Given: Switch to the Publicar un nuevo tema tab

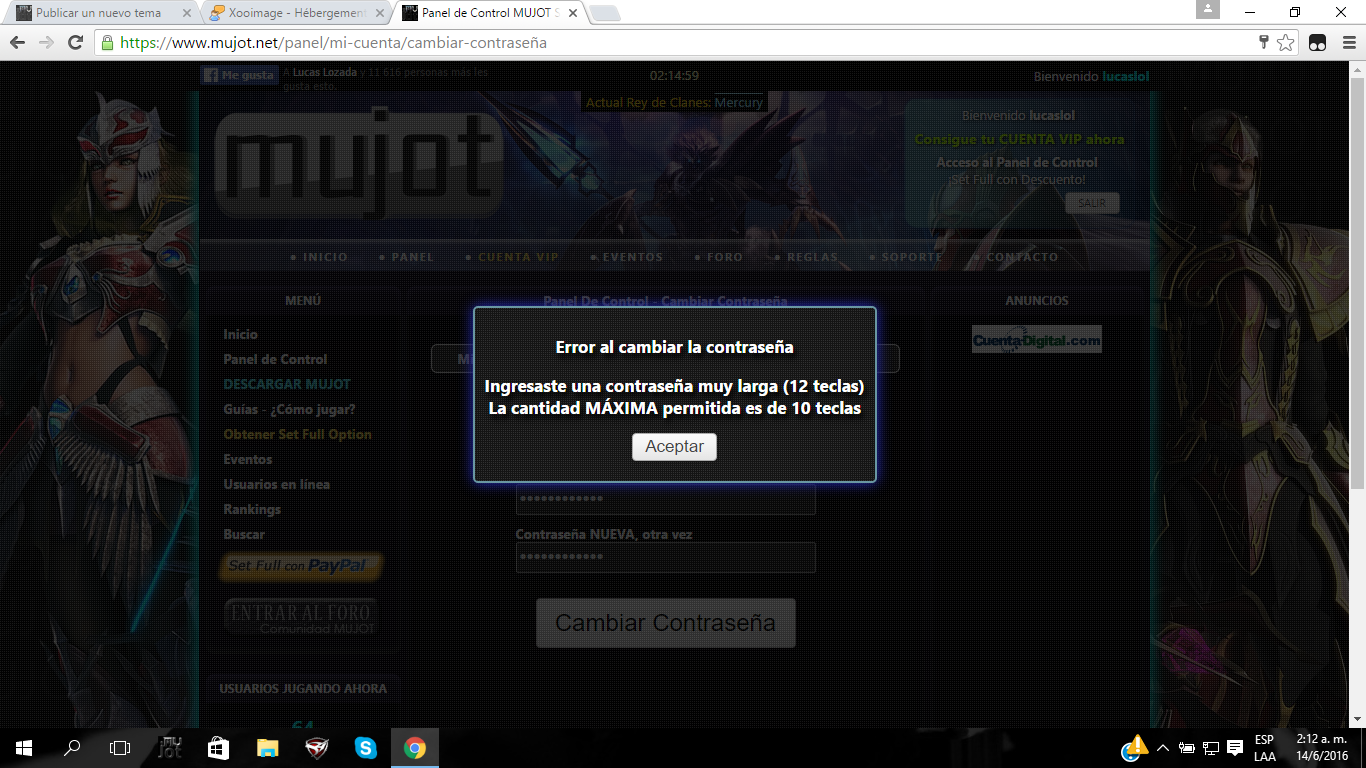Looking at the screenshot, I should (x=98, y=13).
